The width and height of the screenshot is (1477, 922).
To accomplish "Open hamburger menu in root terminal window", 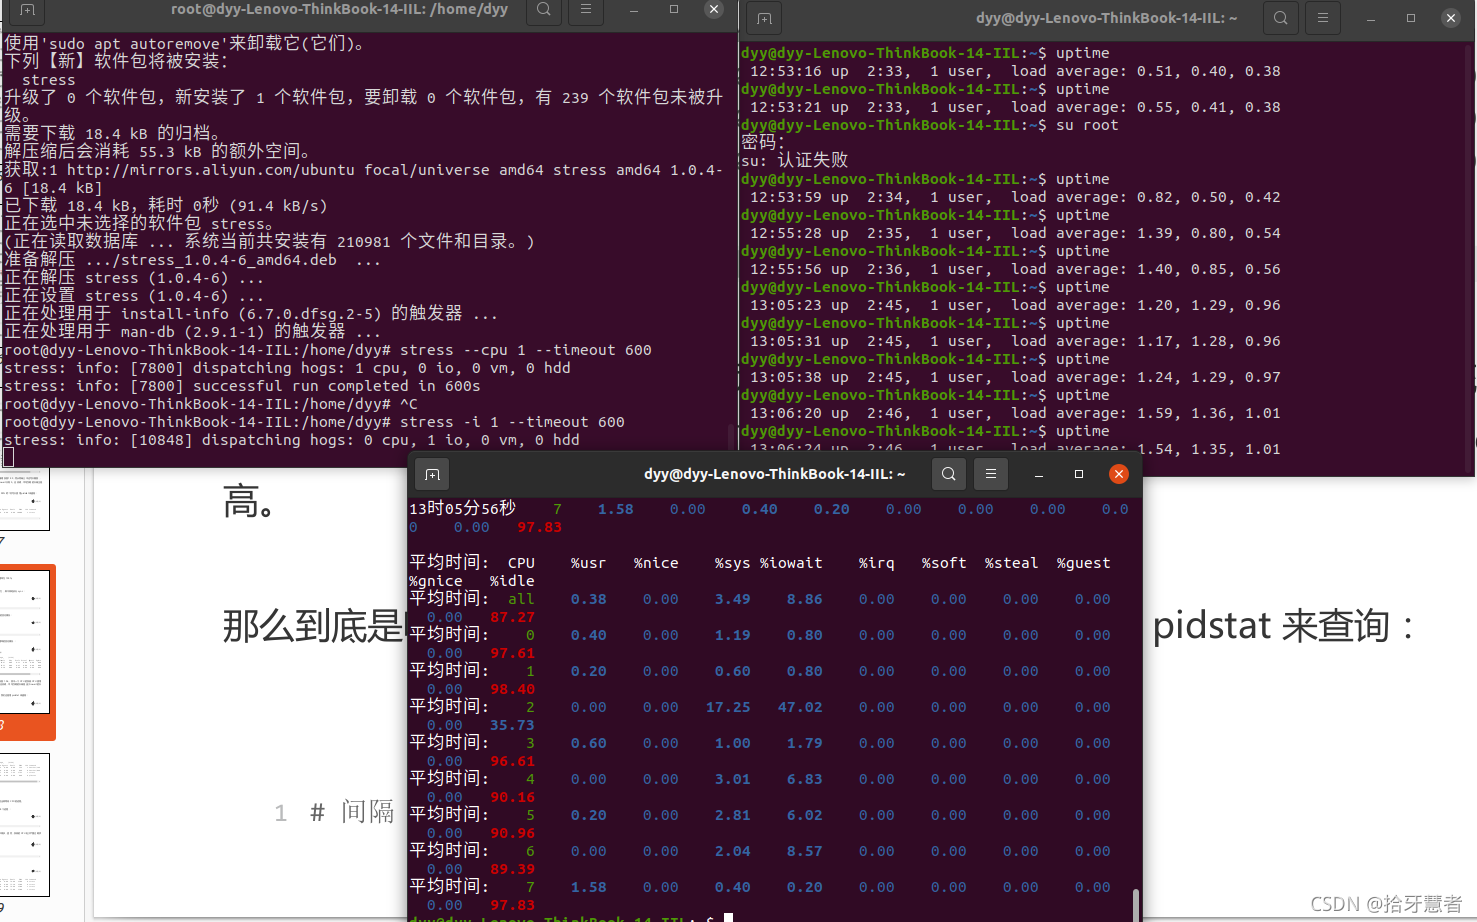I will [586, 10].
